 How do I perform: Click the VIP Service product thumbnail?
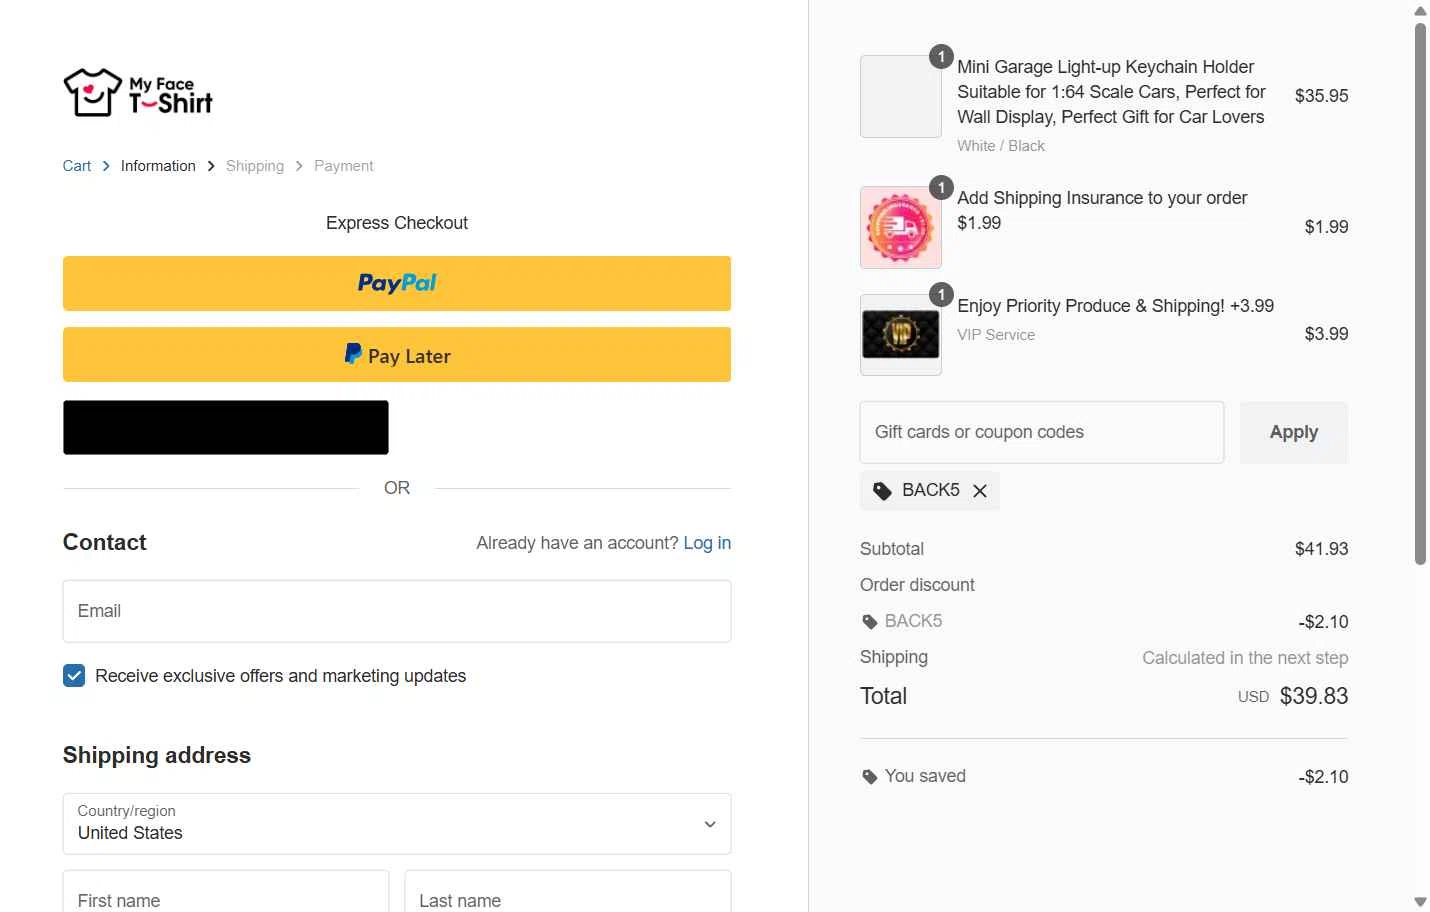click(901, 335)
